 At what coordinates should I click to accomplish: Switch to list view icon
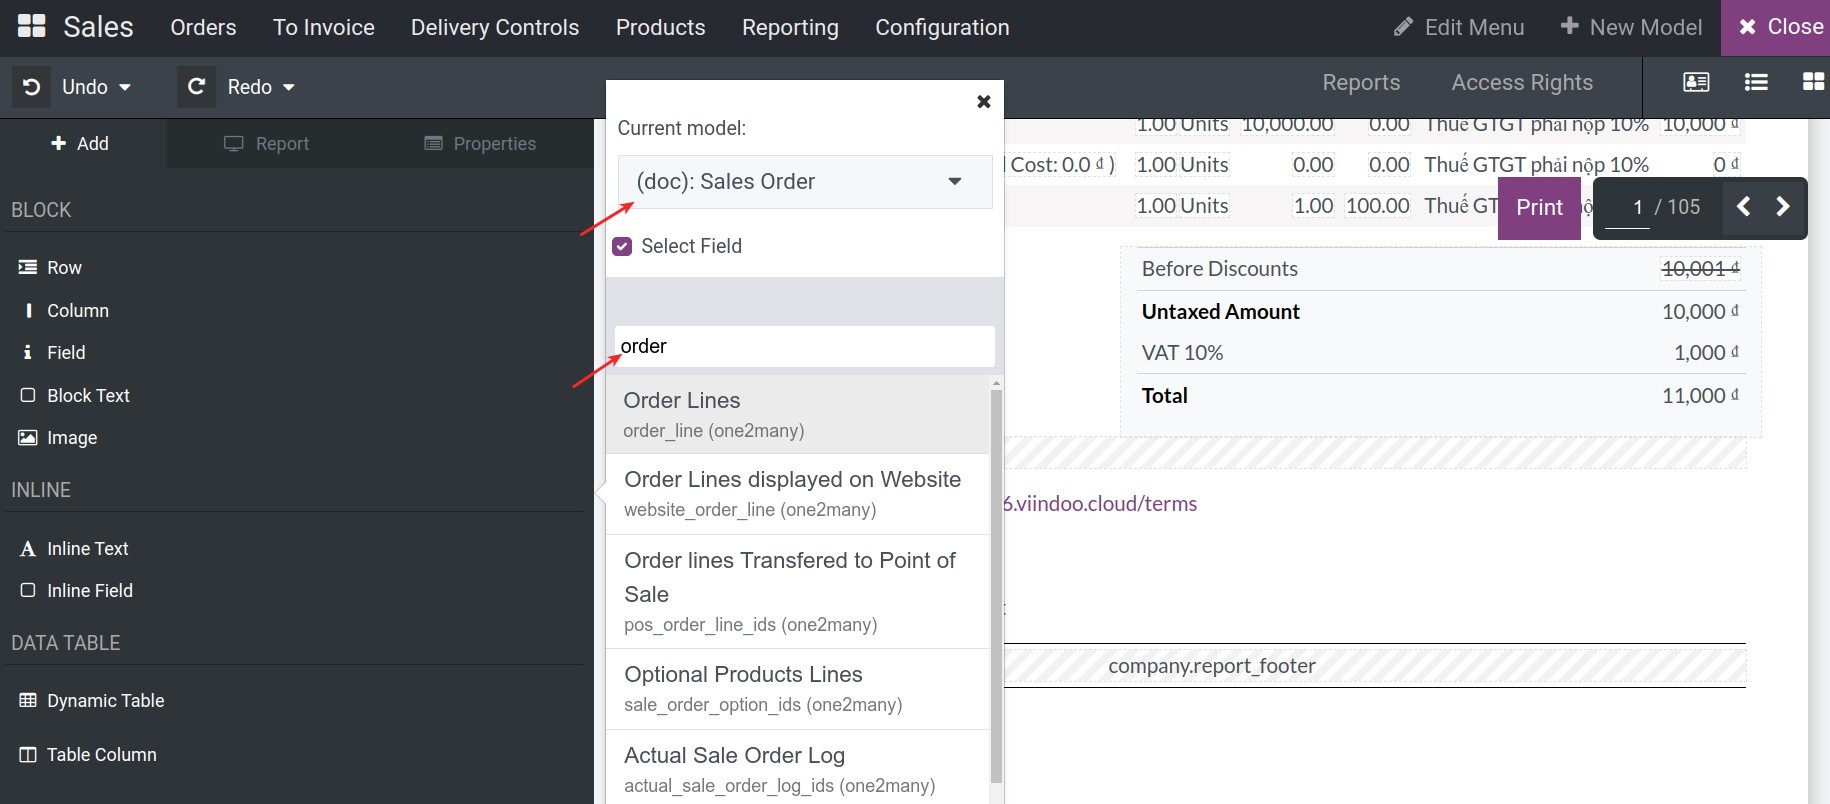coord(1756,82)
